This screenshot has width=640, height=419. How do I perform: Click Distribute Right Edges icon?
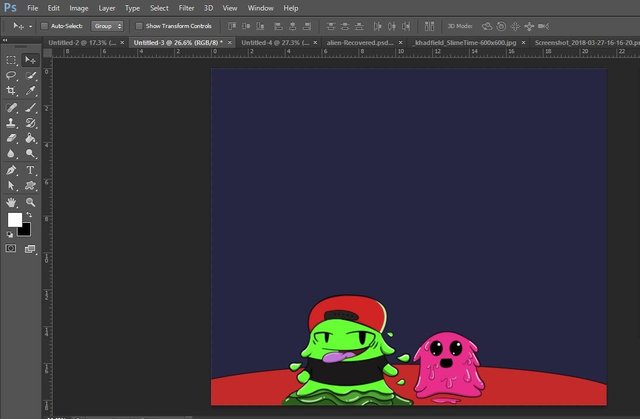pyautogui.click(x=406, y=27)
